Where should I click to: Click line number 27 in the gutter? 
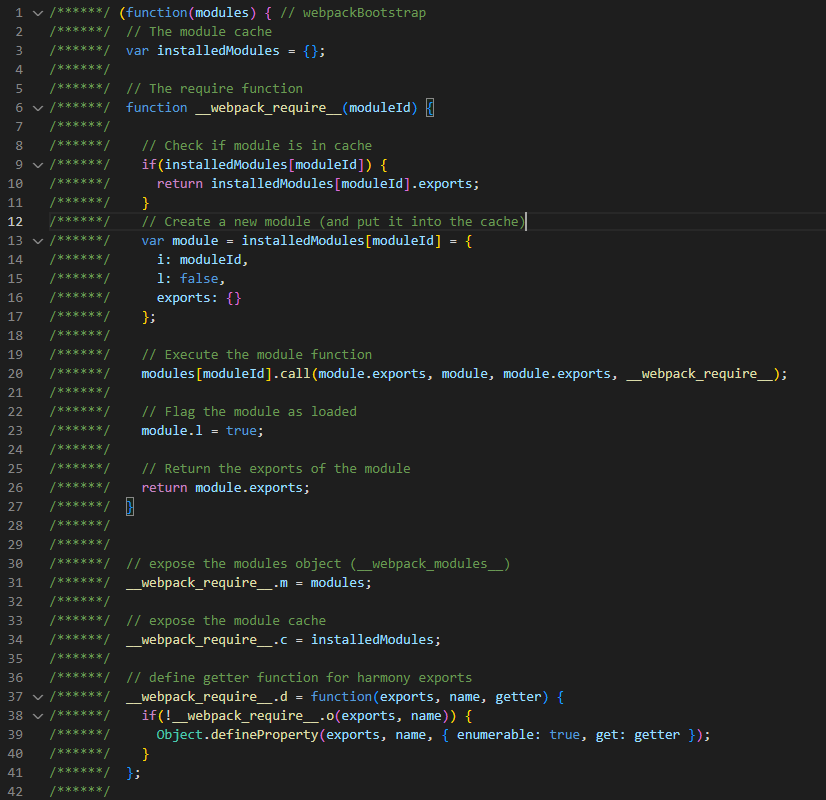pos(15,507)
